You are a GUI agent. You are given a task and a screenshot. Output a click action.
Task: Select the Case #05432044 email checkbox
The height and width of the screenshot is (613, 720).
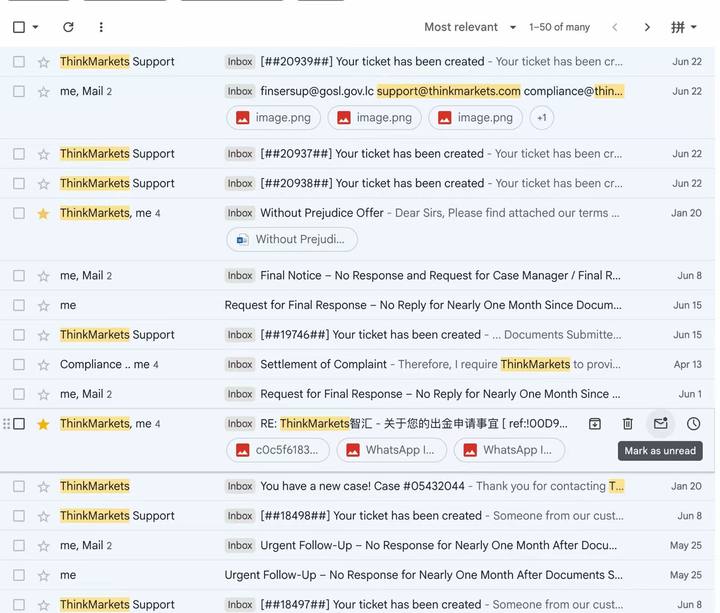(19, 486)
